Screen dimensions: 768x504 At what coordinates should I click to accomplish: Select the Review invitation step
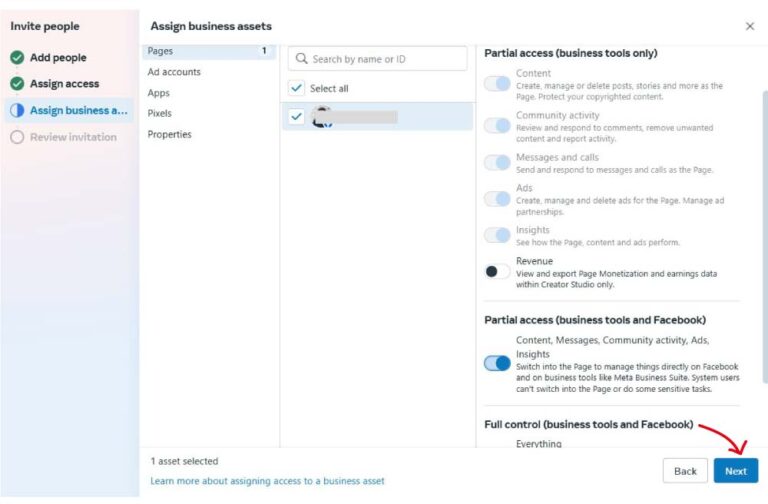(73, 137)
